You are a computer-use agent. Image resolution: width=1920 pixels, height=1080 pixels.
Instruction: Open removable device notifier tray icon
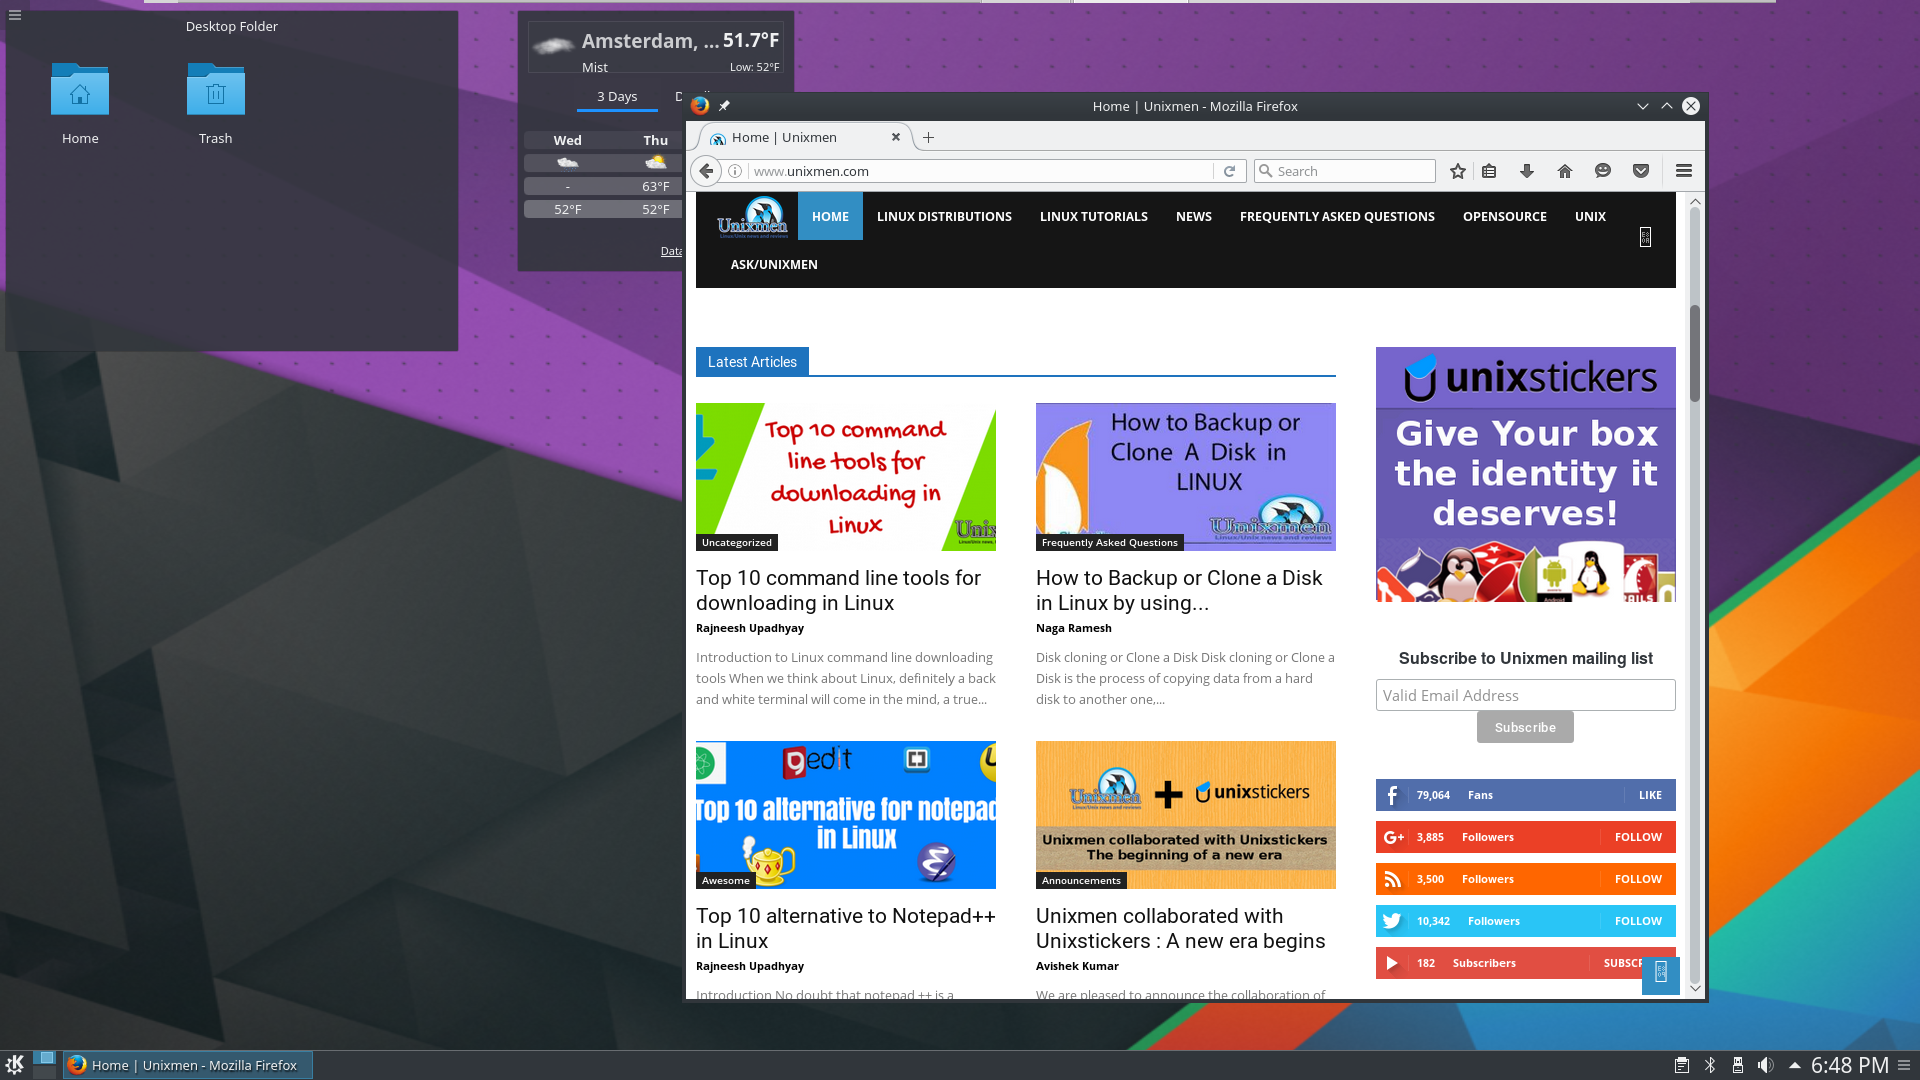(1738, 1066)
